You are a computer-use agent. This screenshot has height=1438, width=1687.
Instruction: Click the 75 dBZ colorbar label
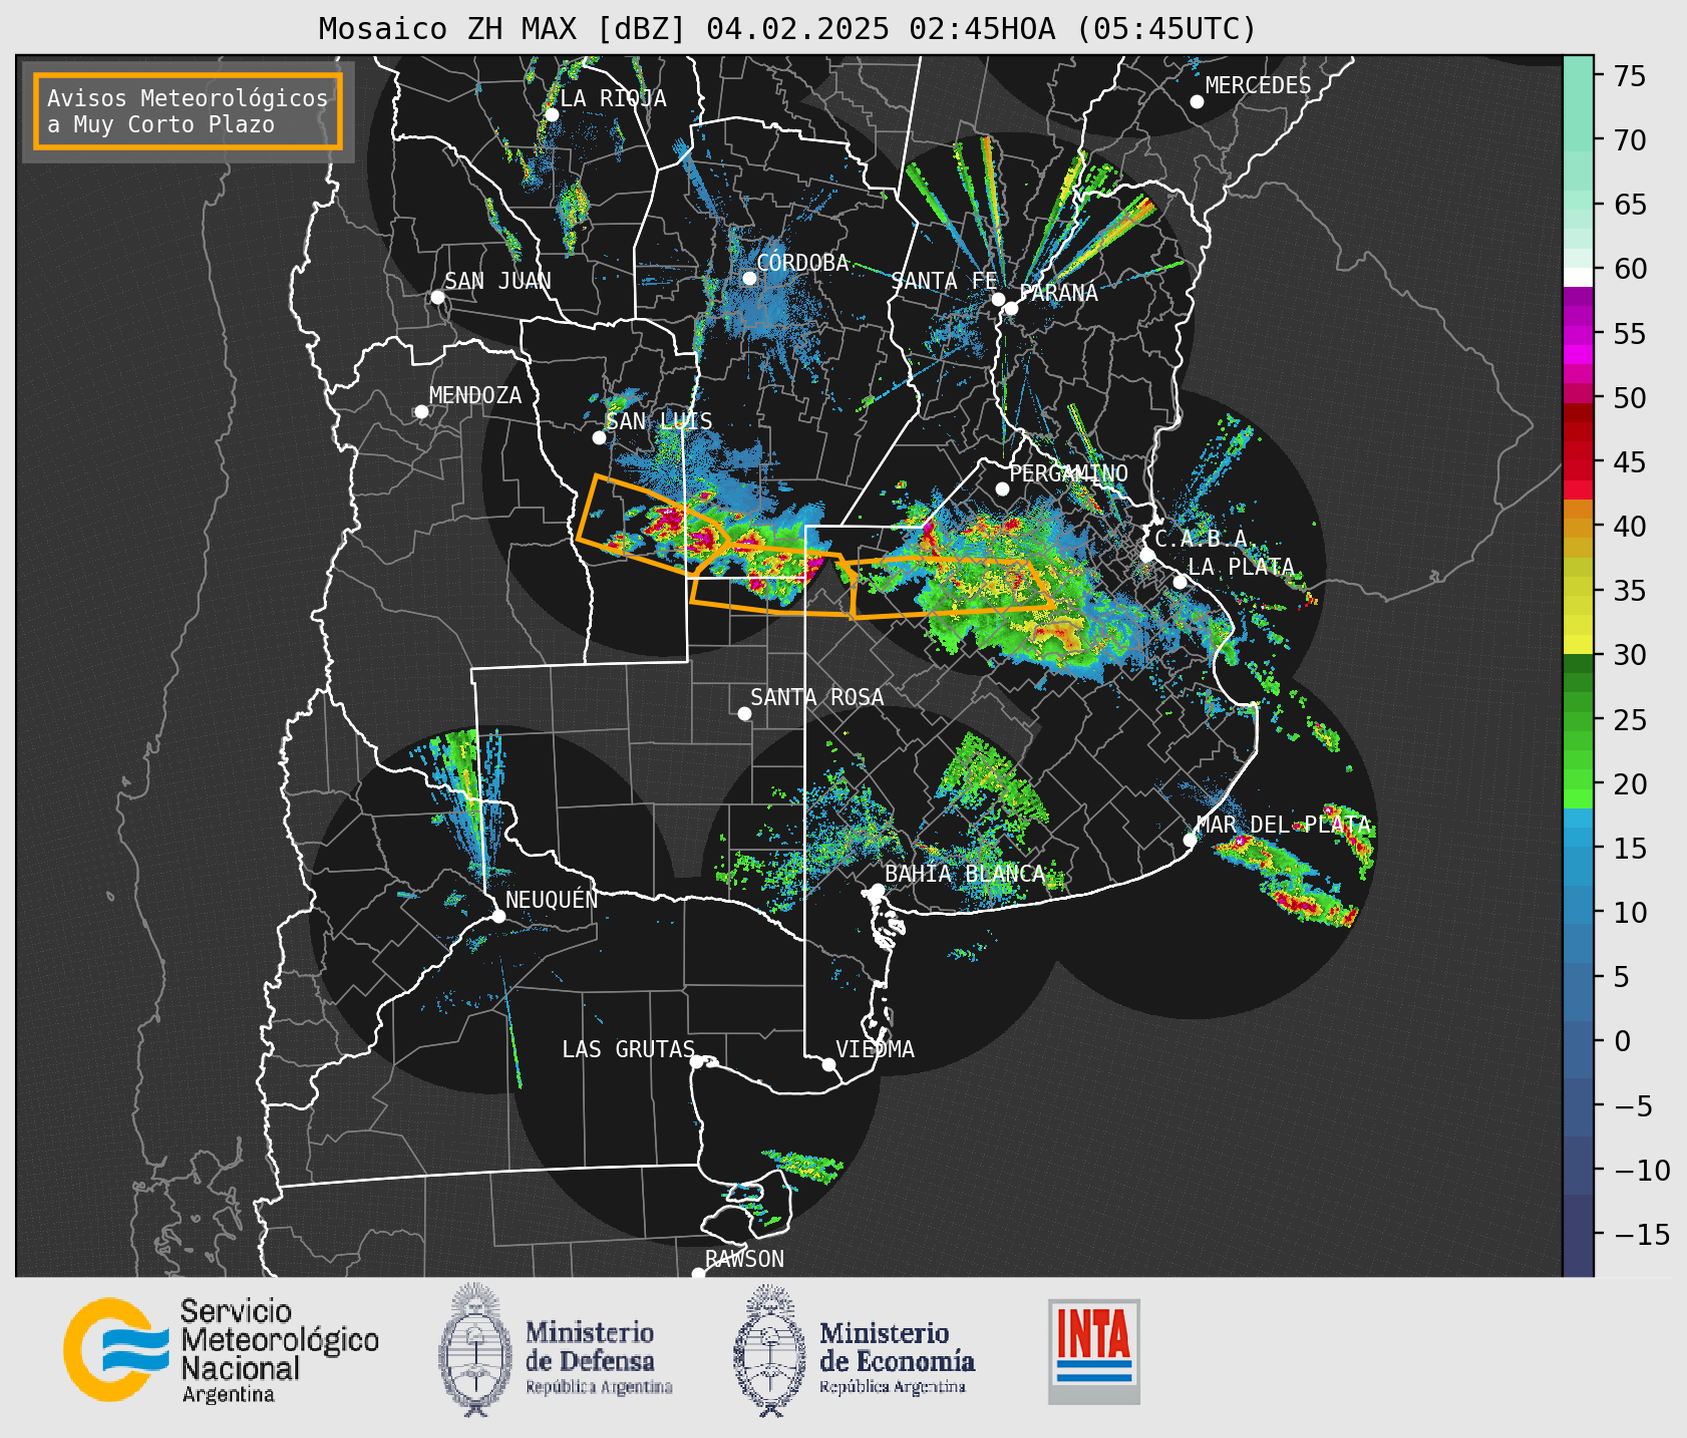[1628, 76]
